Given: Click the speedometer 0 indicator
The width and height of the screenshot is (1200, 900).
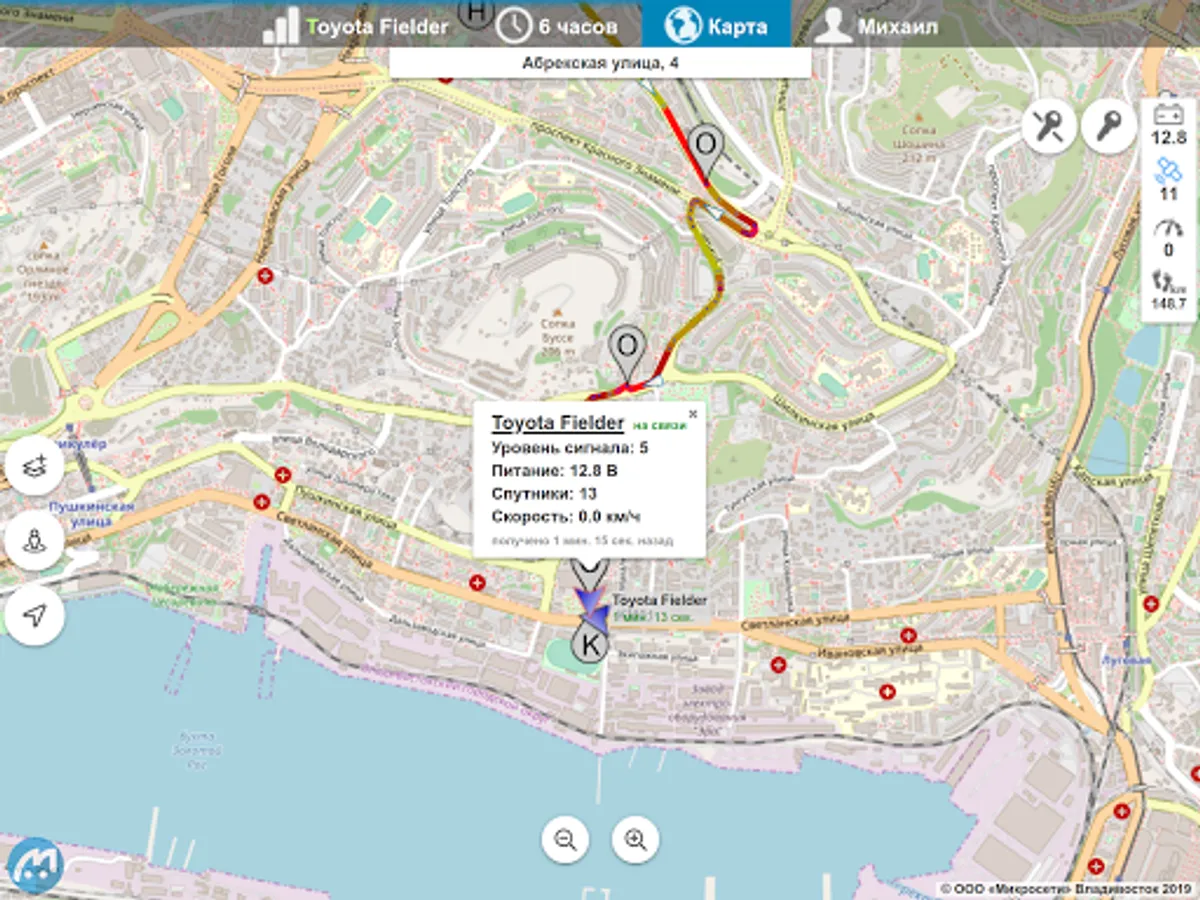Looking at the screenshot, I should click(x=1168, y=238).
